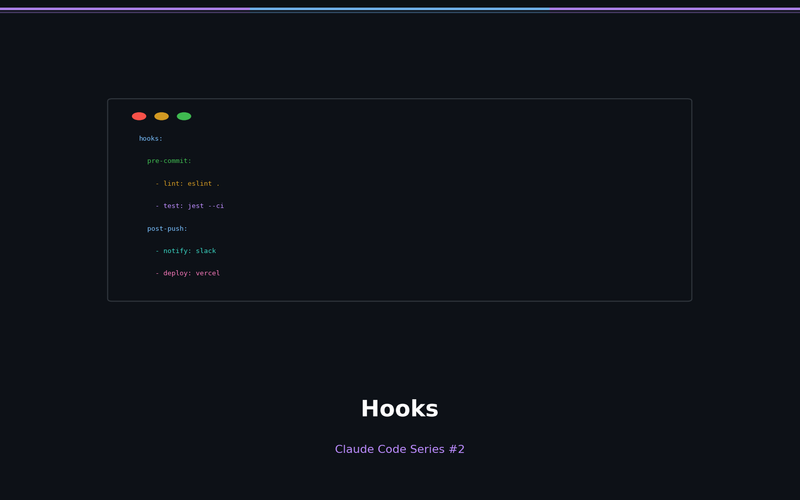
Task: Click the '- lint: eslint .' line
Action: (187, 183)
